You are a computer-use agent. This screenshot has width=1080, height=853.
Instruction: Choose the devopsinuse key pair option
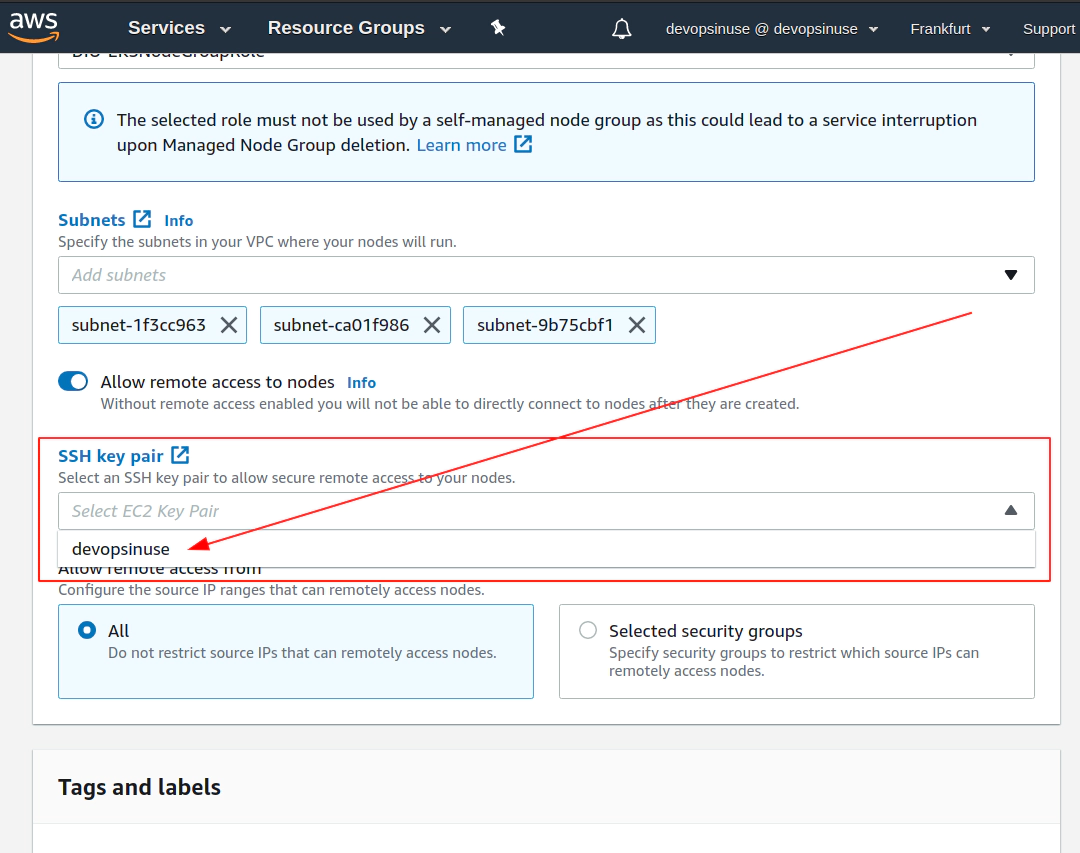tap(546, 549)
